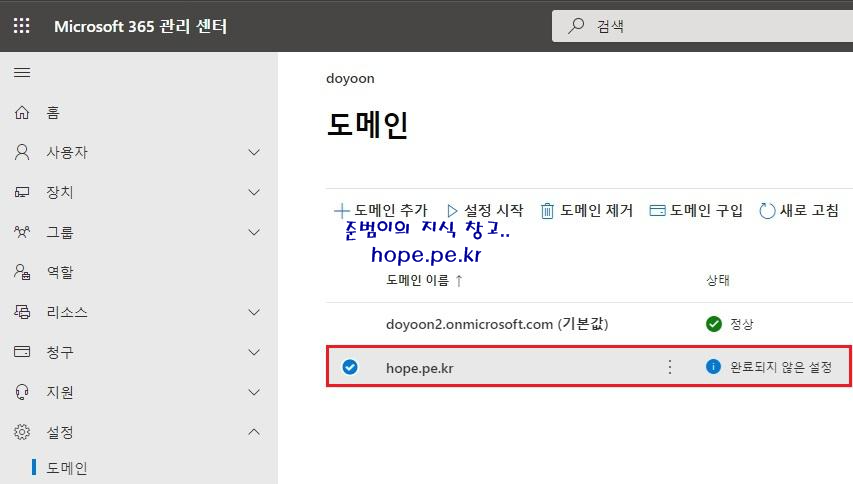Click the Microsoft 365 관리 센터 title
The height and width of the screenshot is (484, 853).
(x=140, y=26)
